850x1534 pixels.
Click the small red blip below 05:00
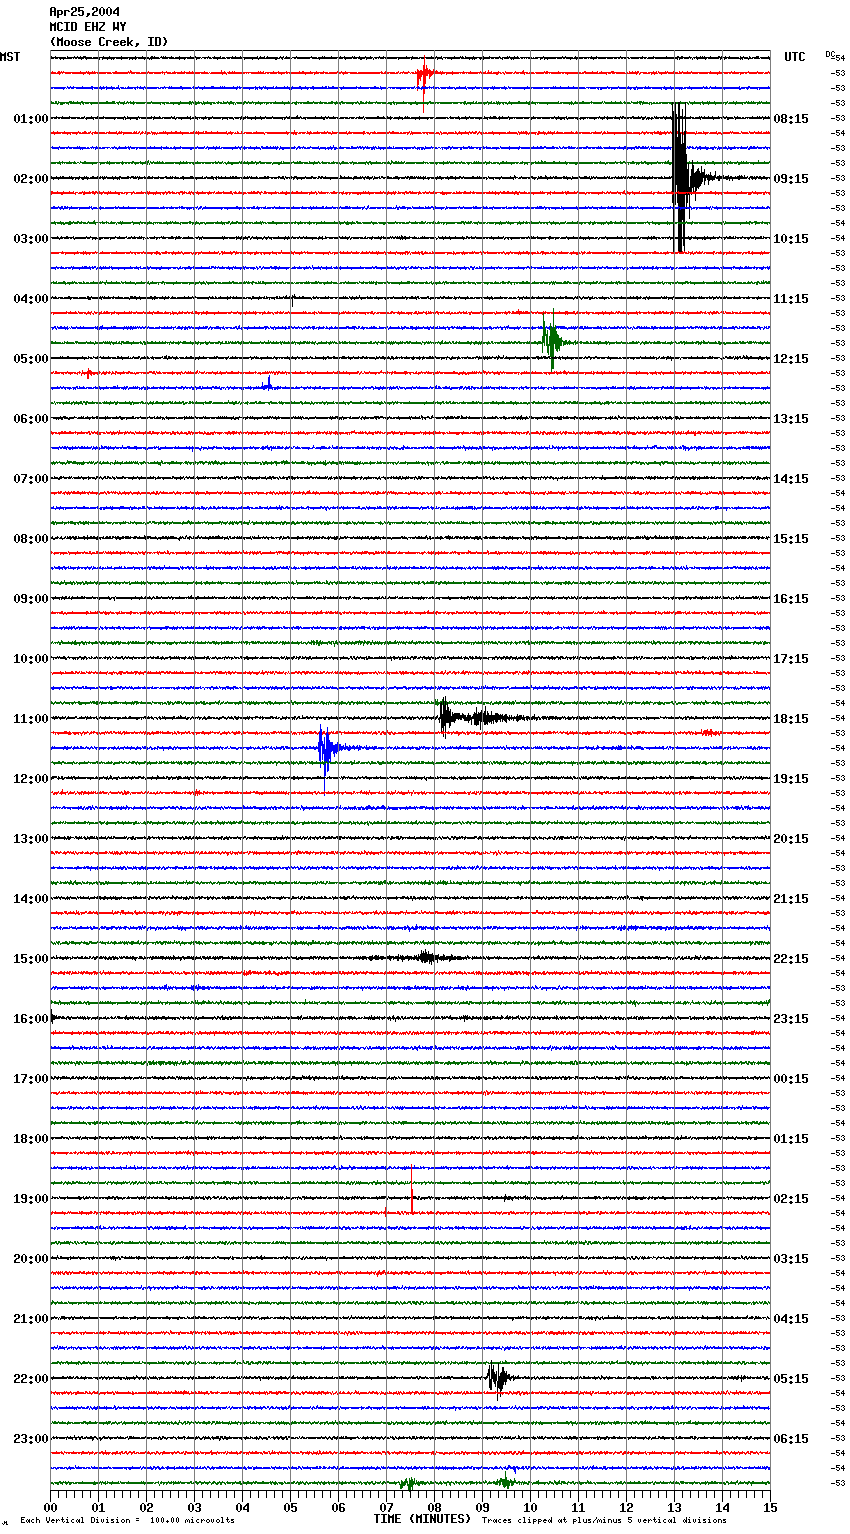point(88,373)
